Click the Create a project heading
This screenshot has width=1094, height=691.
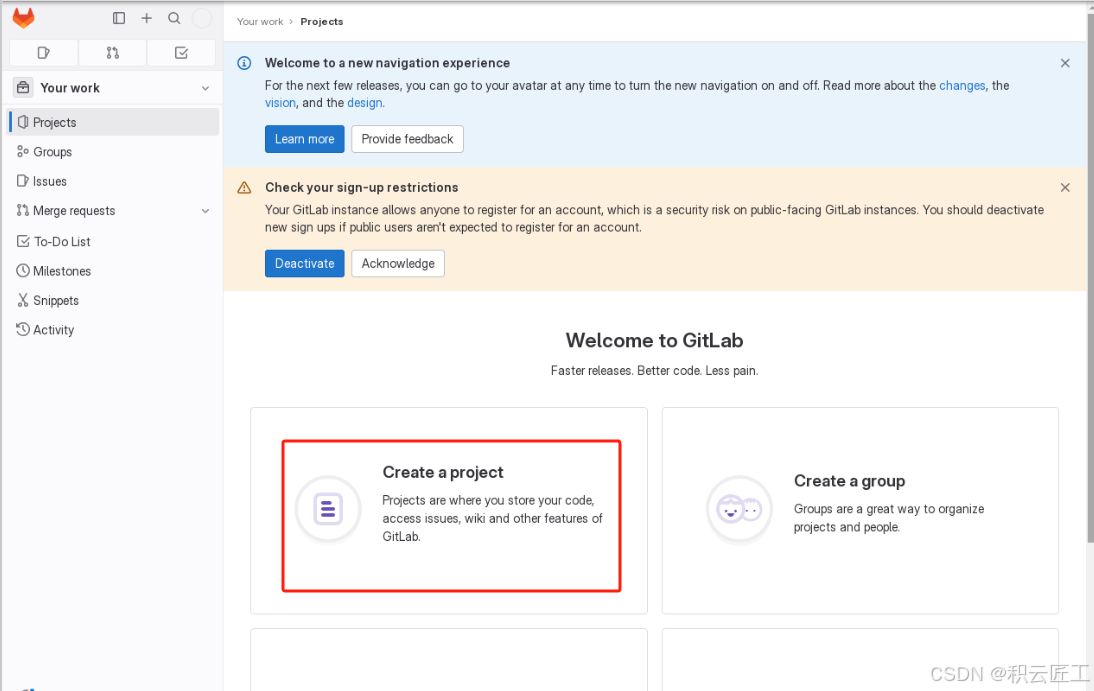[443, 473]
